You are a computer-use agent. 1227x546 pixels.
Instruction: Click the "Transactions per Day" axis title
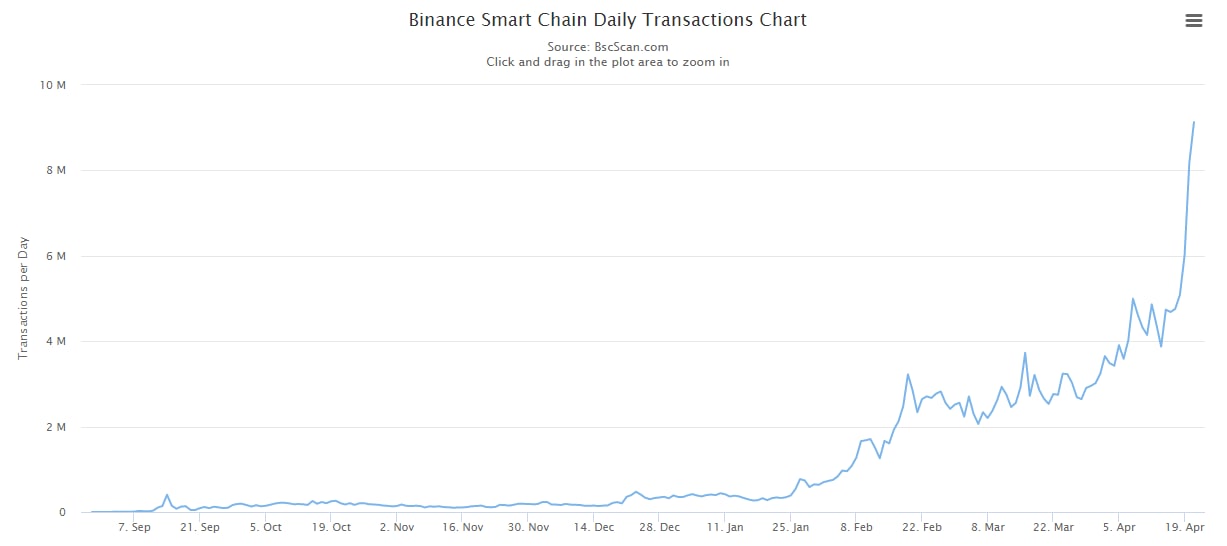point(23,298)
